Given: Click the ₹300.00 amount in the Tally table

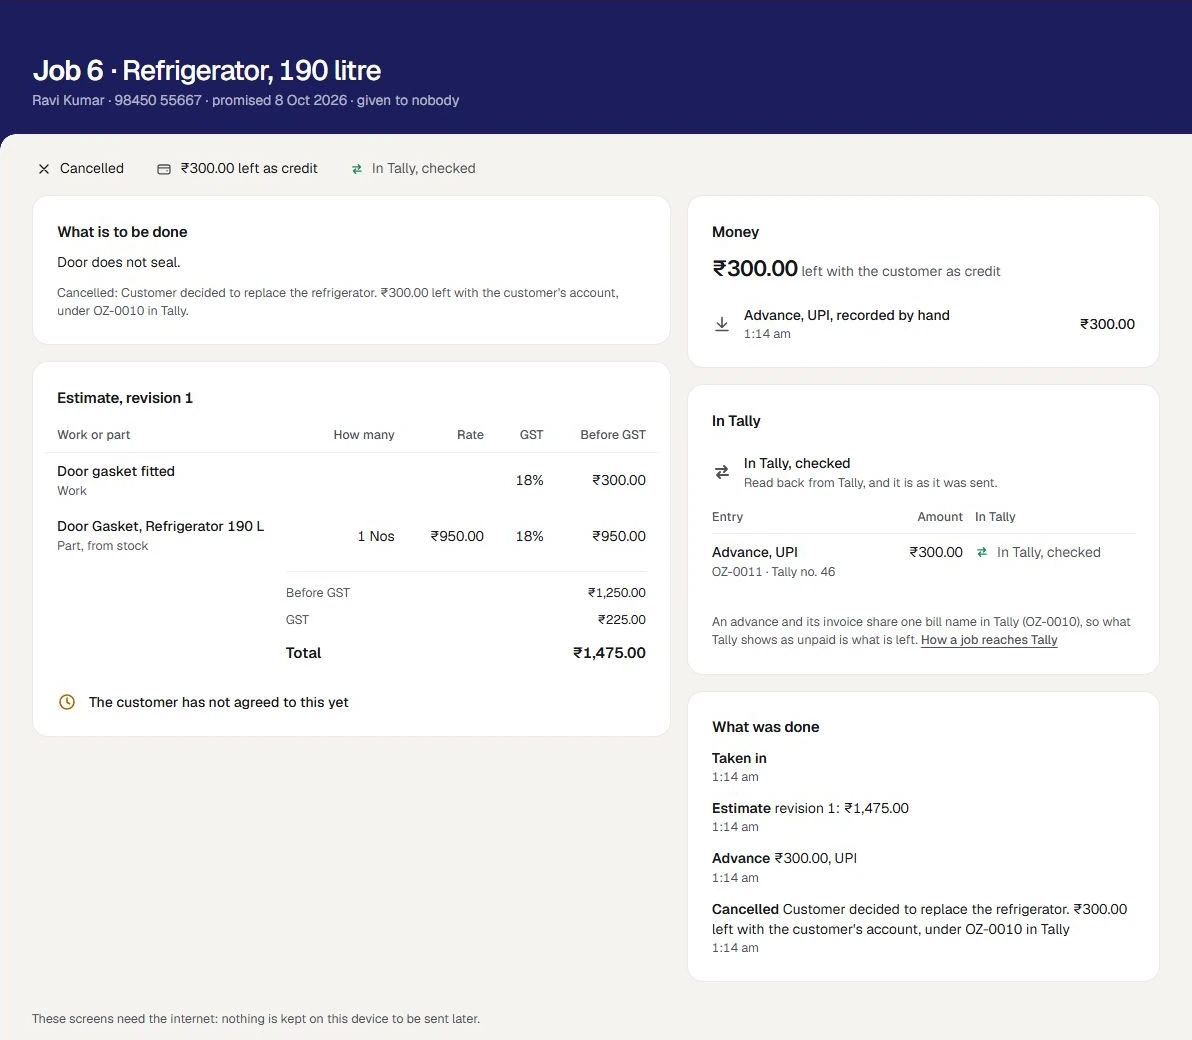Looking at the screenshot, I should pyautogui.click(x=936, y=553).
